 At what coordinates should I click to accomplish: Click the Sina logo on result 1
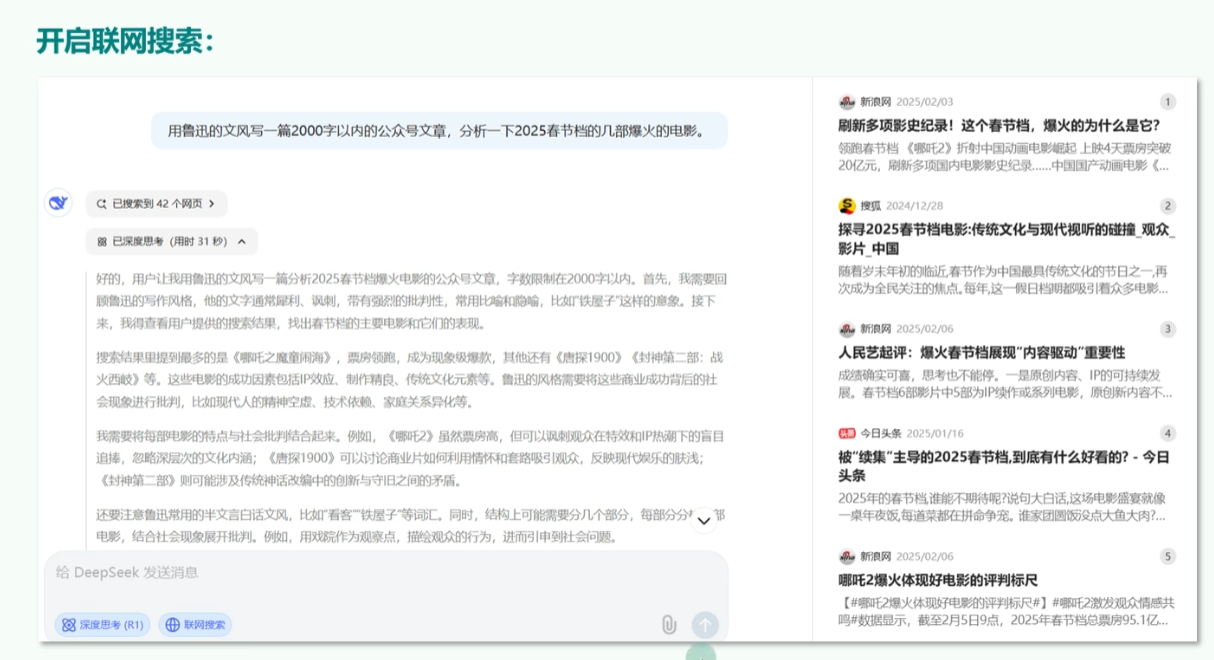click(x=847, y=102)
